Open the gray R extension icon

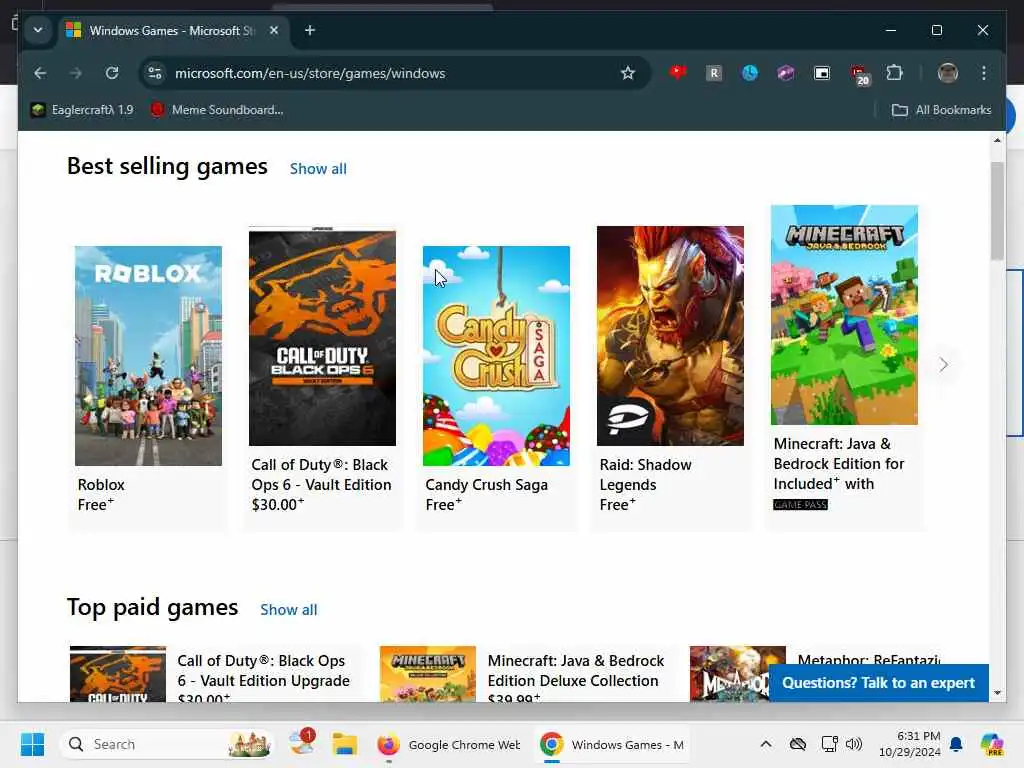[x=714, y=73]
